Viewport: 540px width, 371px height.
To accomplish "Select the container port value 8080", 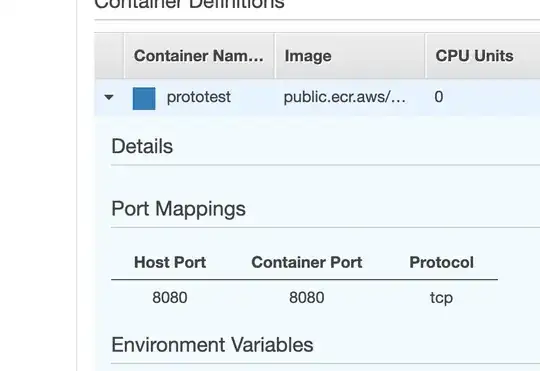I will coord(307,298).
